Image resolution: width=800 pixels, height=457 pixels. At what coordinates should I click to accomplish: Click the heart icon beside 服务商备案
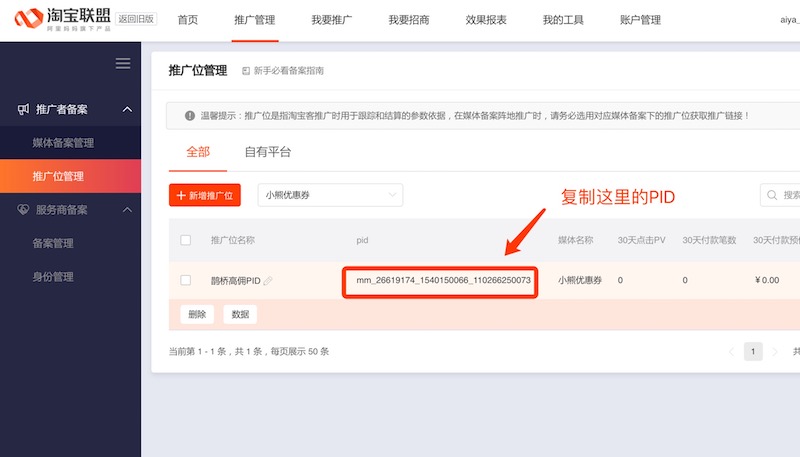pos(23,210)
